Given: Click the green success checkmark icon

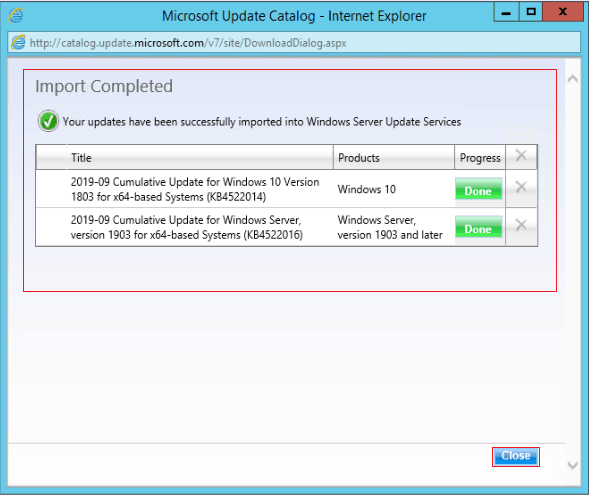Looking at the screenshot, I should (x=48, y=121).
